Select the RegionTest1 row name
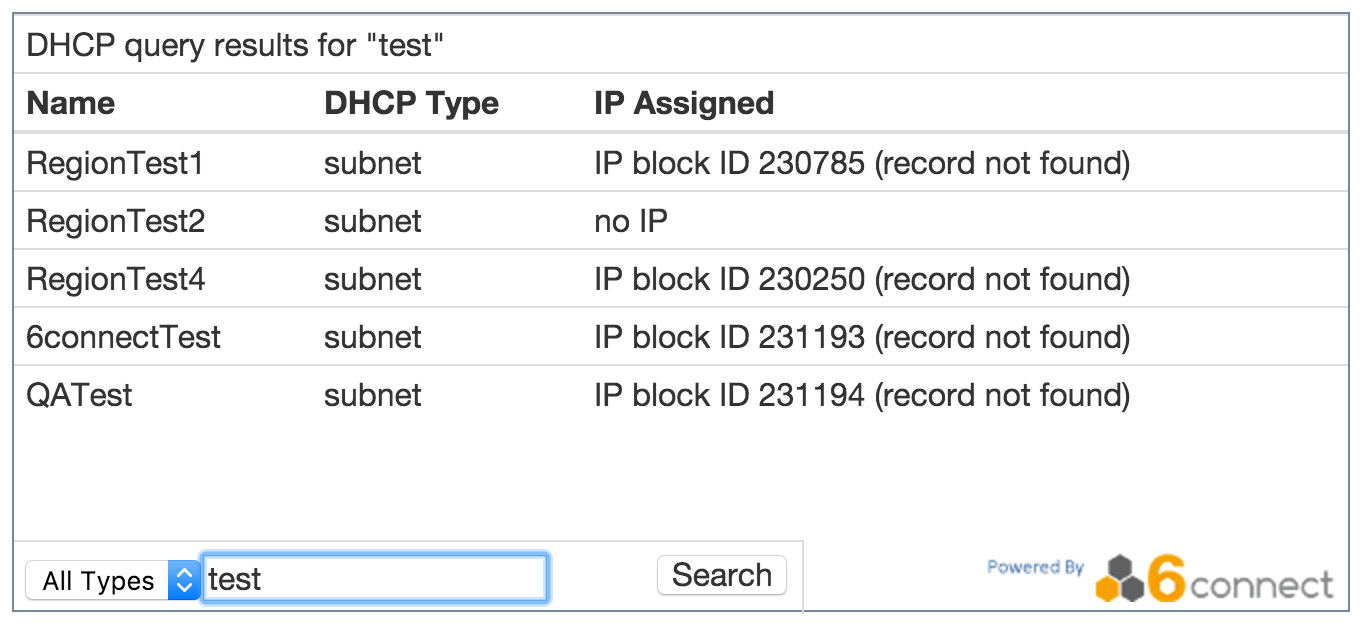The image size is (1370, 624). tap(115, 163)
